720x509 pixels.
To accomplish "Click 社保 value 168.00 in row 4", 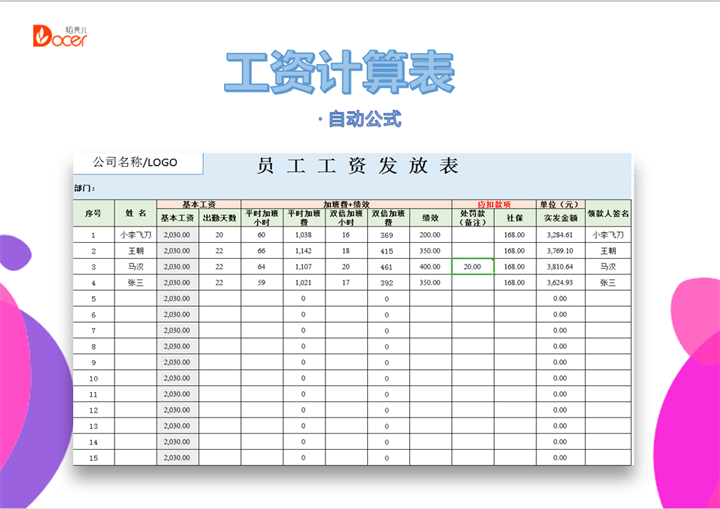I will 515,283.
